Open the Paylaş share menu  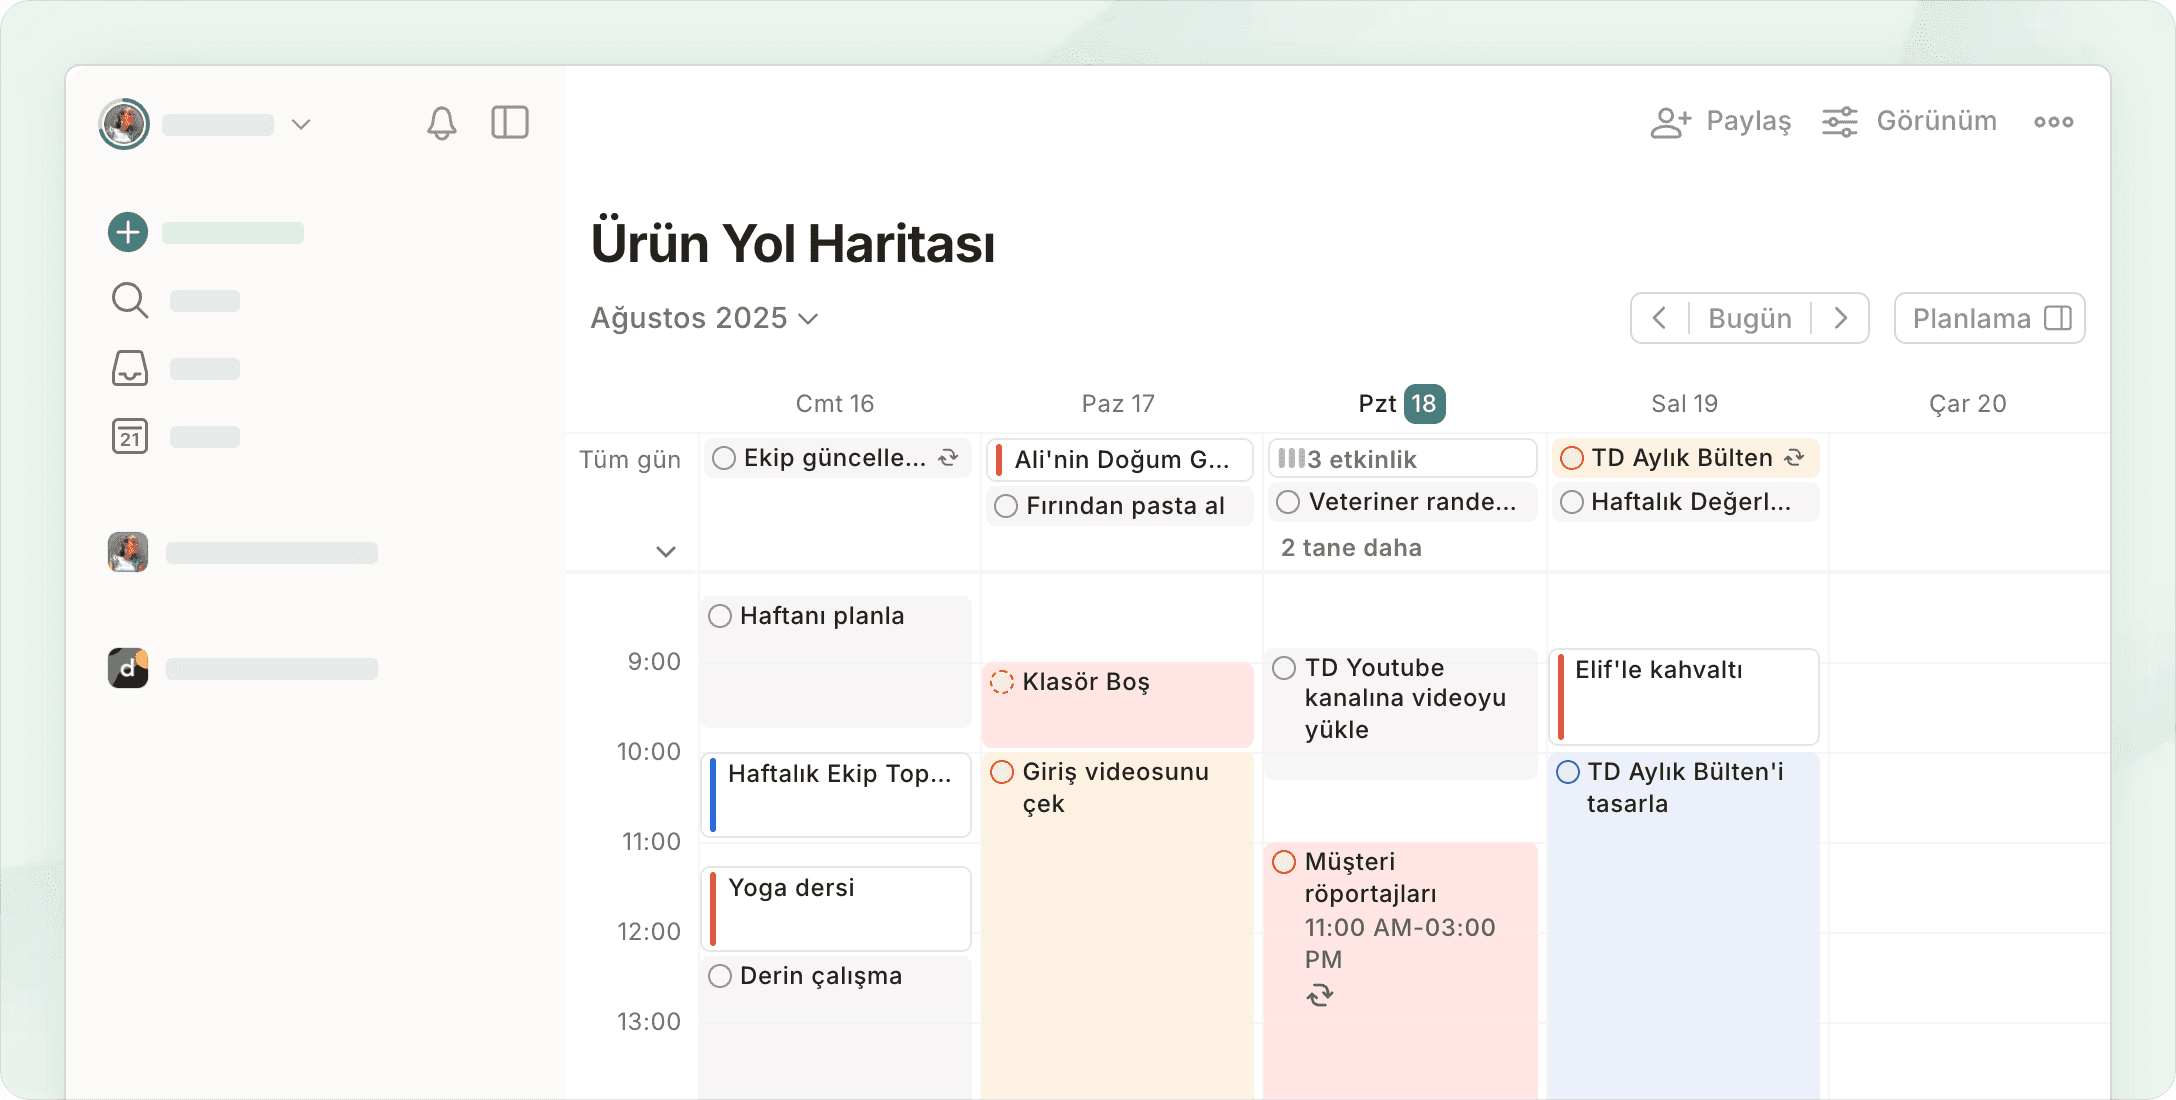coord(1721,122)
